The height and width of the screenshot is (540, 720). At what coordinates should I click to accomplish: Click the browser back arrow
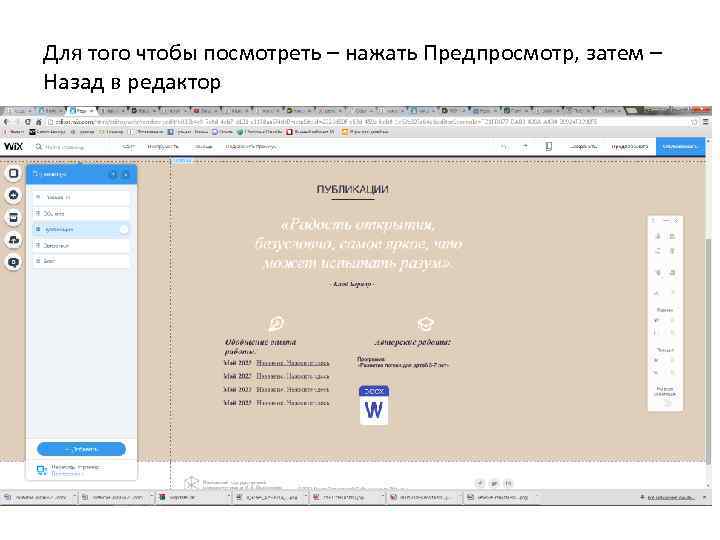click(x=6, y=122)
